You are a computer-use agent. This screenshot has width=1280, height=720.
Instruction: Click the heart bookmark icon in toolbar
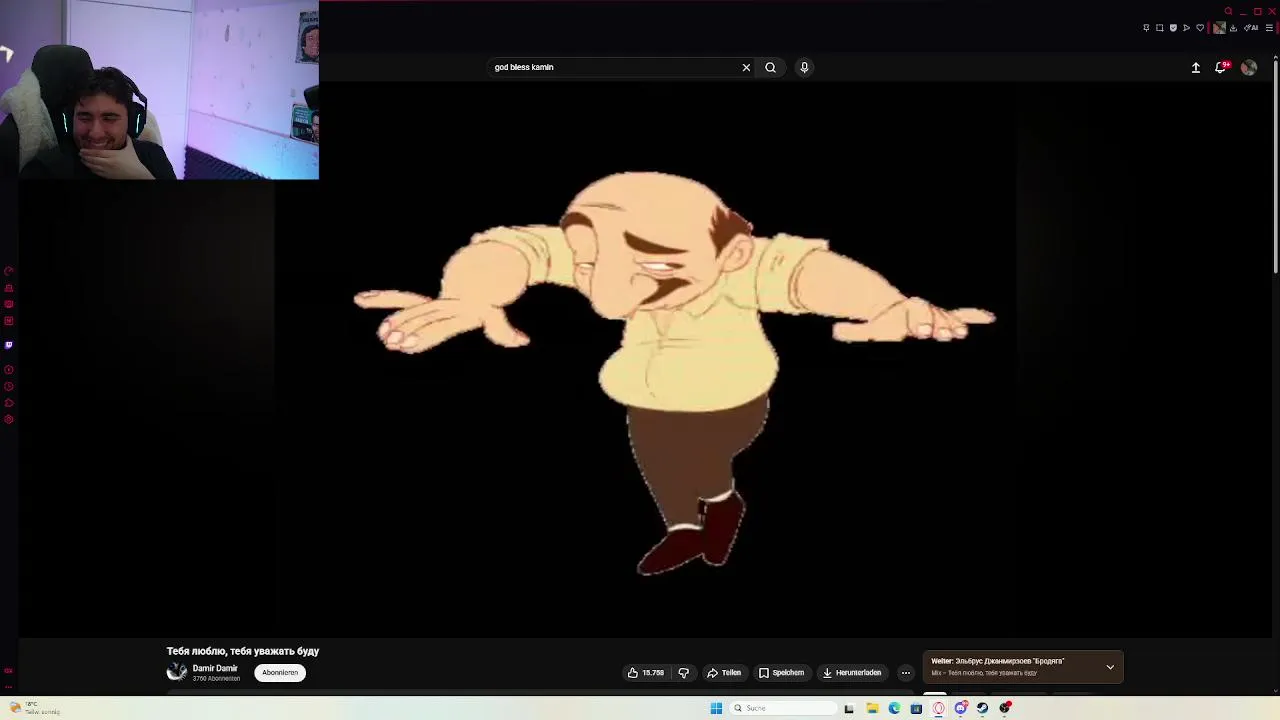[1200, 28]
